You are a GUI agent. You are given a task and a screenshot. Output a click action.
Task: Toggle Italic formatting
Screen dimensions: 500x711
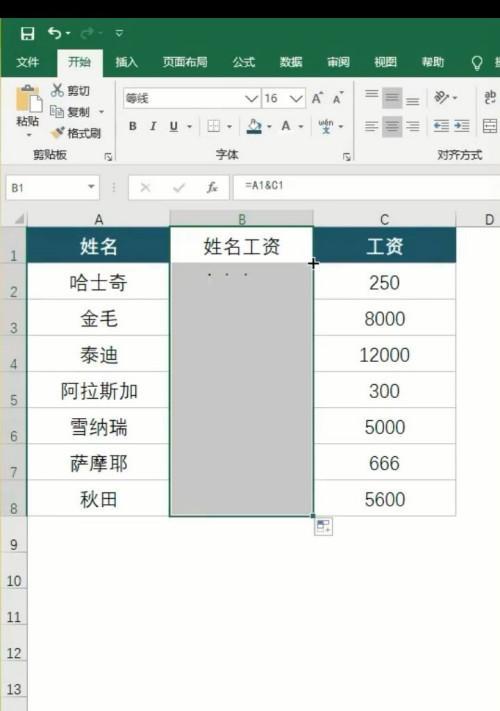pos(153,126)
